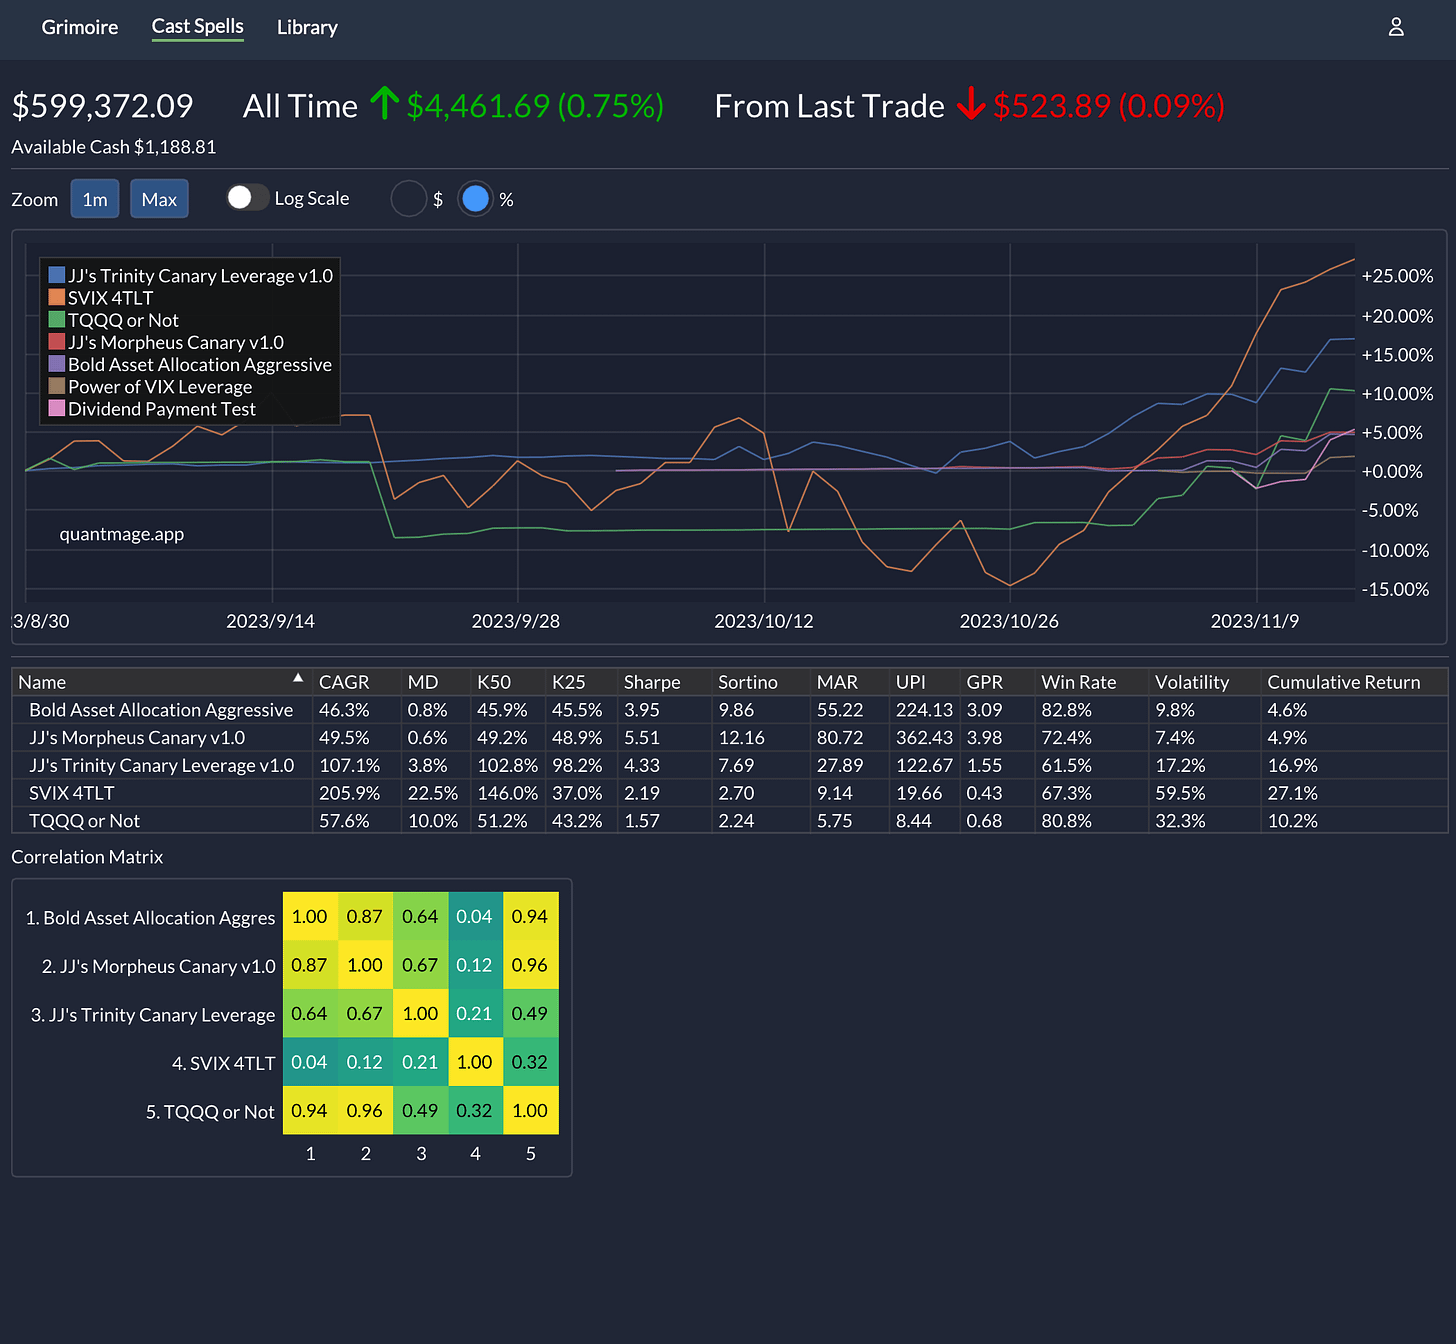Open the user account icon
The height and width of the screenshot is (1344, 1456).
click(1396, 27)
